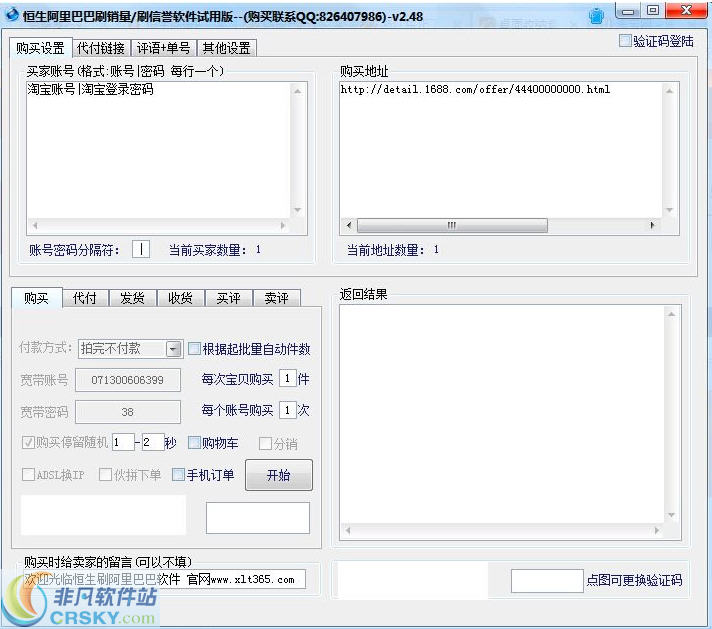Click down arrow of 买家账号 vertical scrollbar

pyautogui.click(x=298, y=210)
